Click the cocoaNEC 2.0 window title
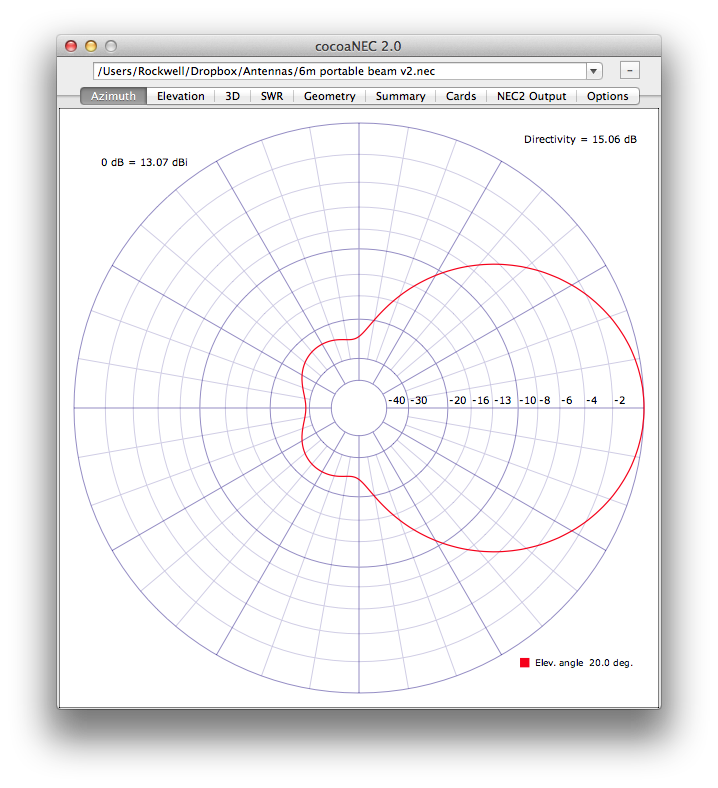This screenshot has height=788, width=718. (x=358, y=46)
